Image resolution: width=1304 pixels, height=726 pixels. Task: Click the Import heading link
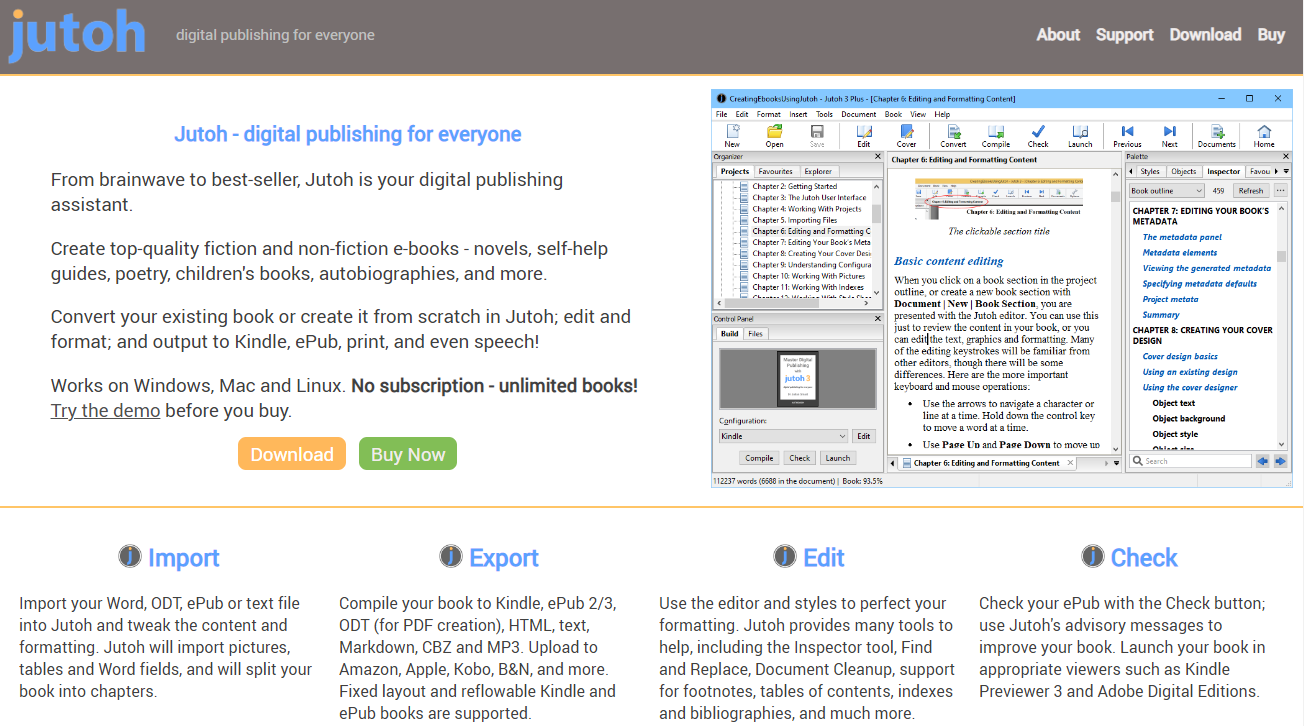tap(184, 558)
